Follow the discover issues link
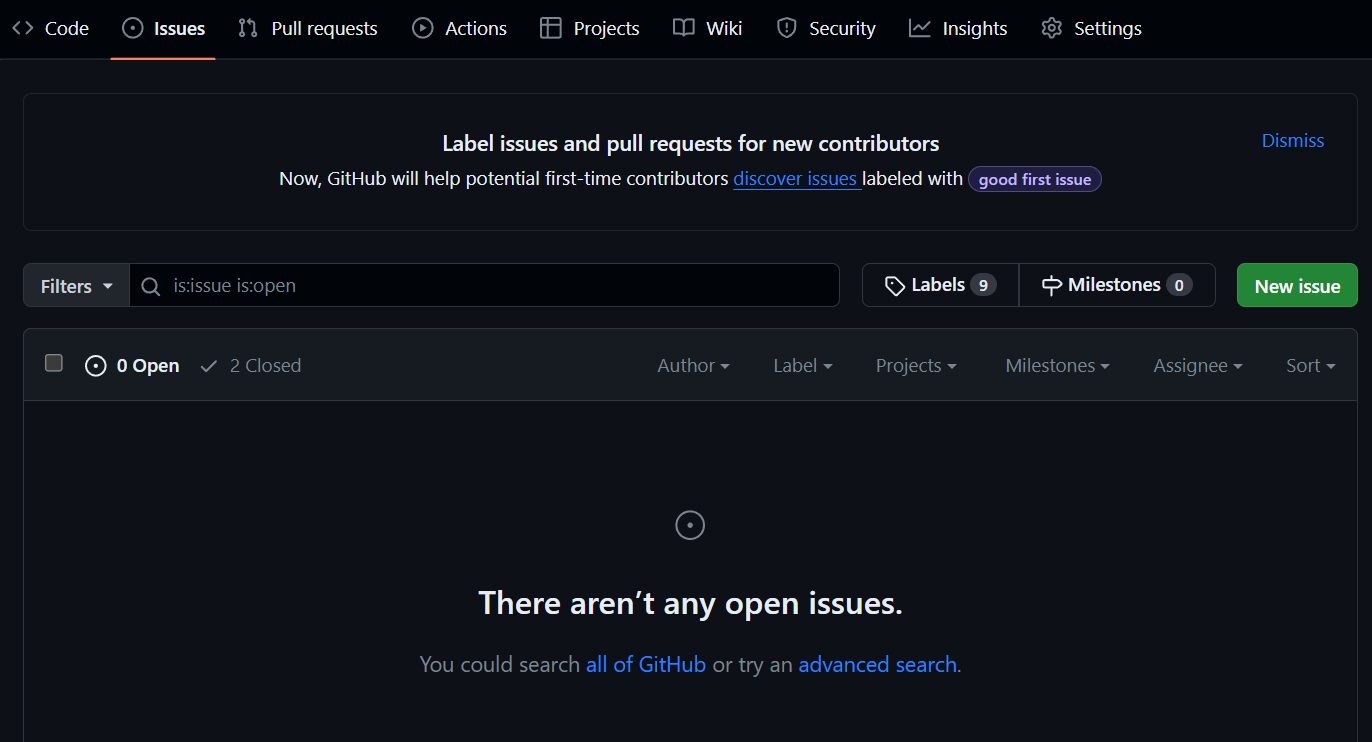Screen dimensions: 1372x742 click(x=795, y=179)
